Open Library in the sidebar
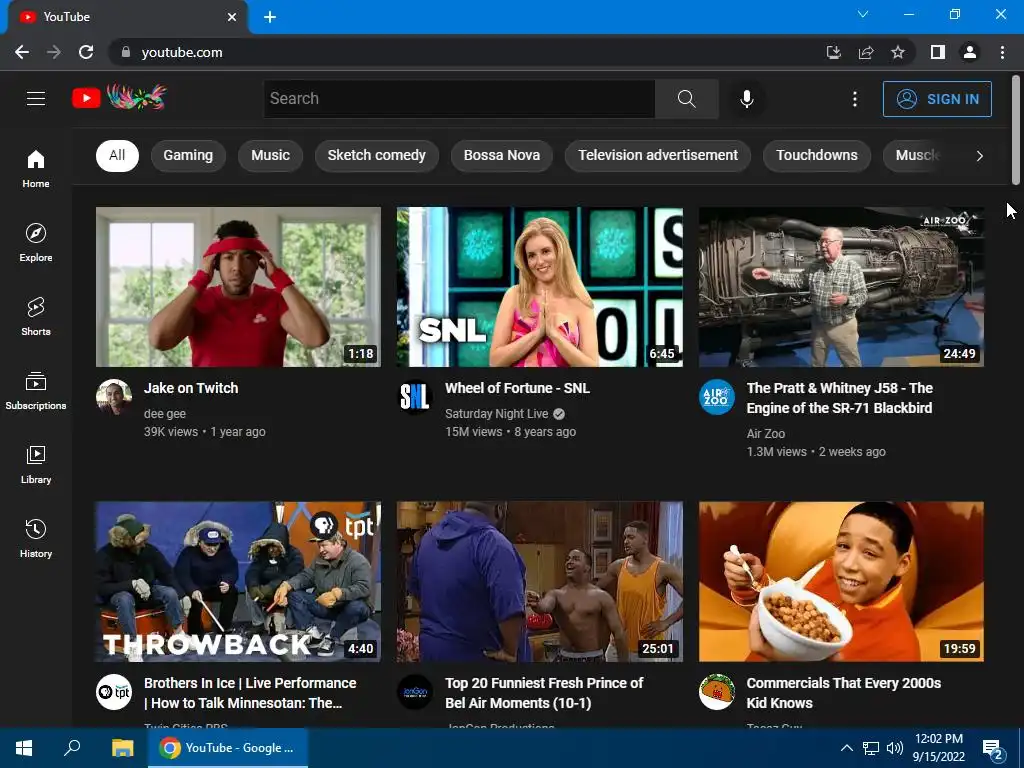Screen dimensions: 1024x768 pos(36,464)
